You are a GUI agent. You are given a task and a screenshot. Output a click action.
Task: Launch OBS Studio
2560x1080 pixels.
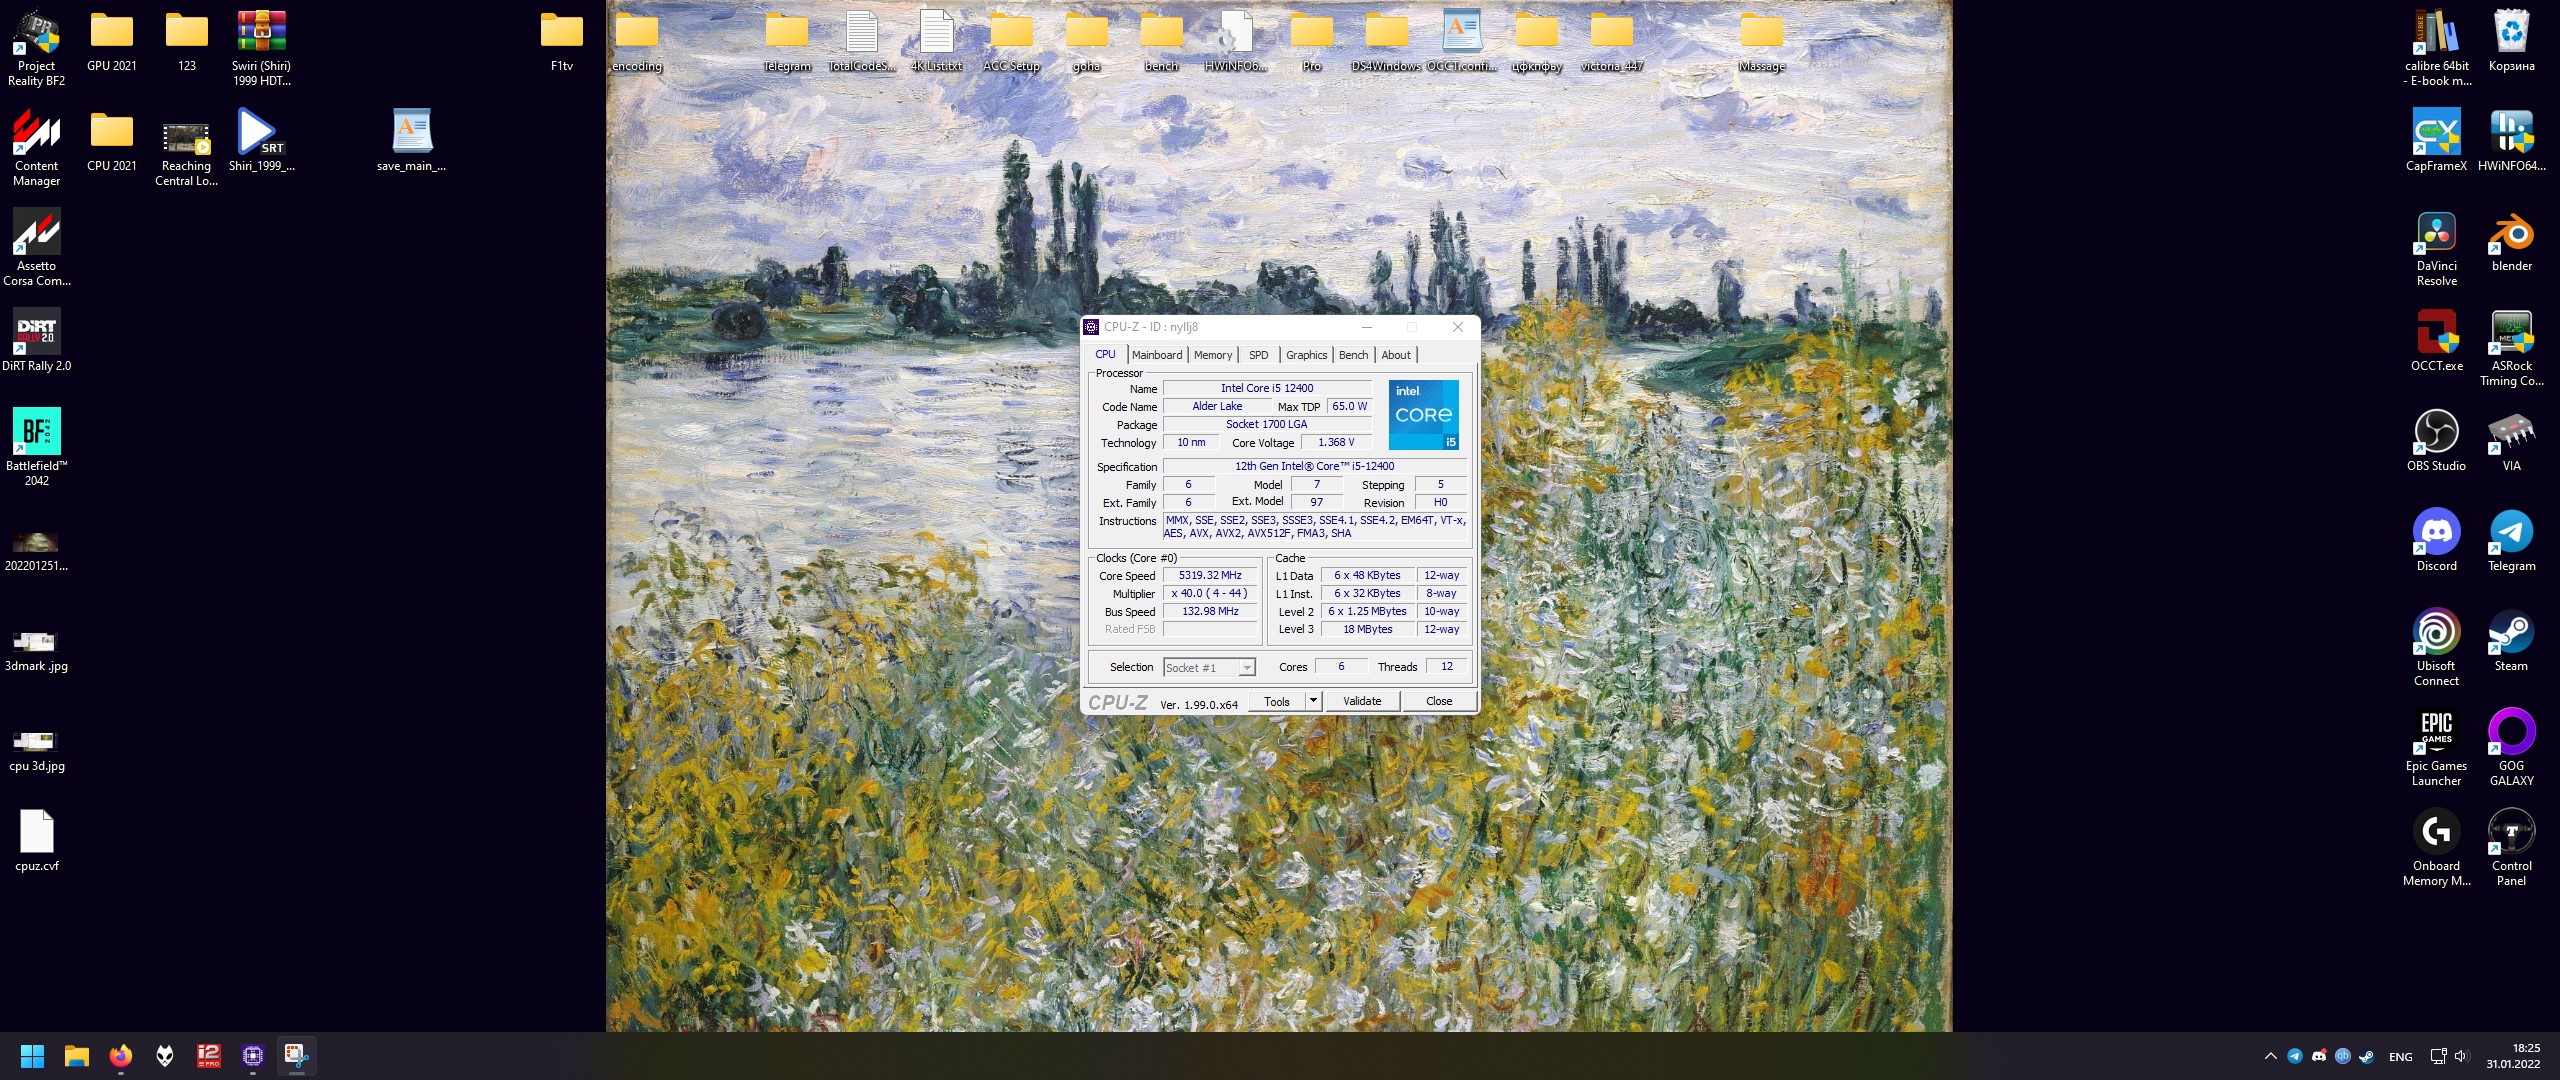2436,440
